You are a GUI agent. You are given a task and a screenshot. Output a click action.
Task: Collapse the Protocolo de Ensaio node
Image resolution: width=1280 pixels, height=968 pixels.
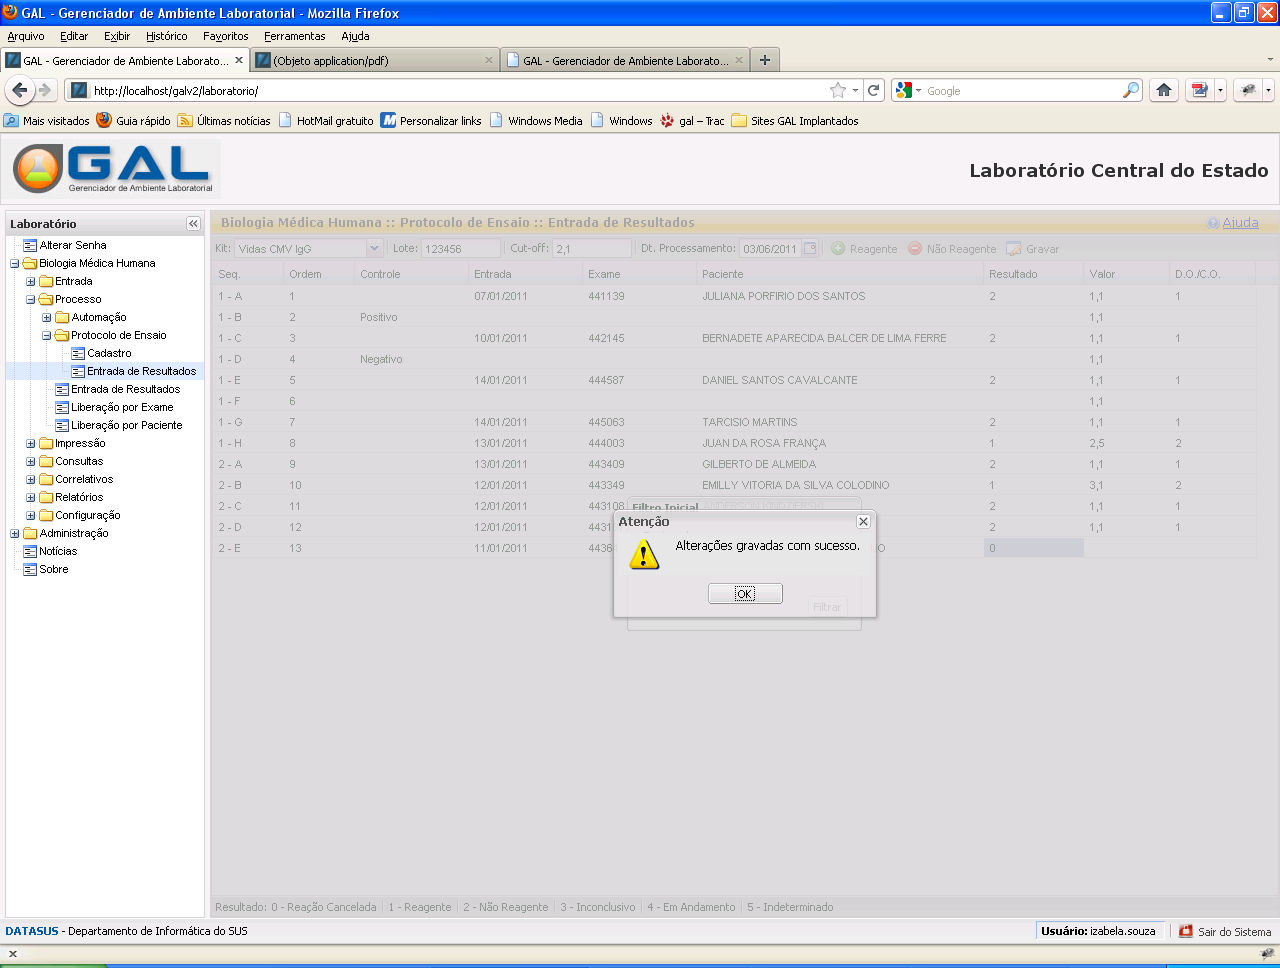tap(47, 336)
